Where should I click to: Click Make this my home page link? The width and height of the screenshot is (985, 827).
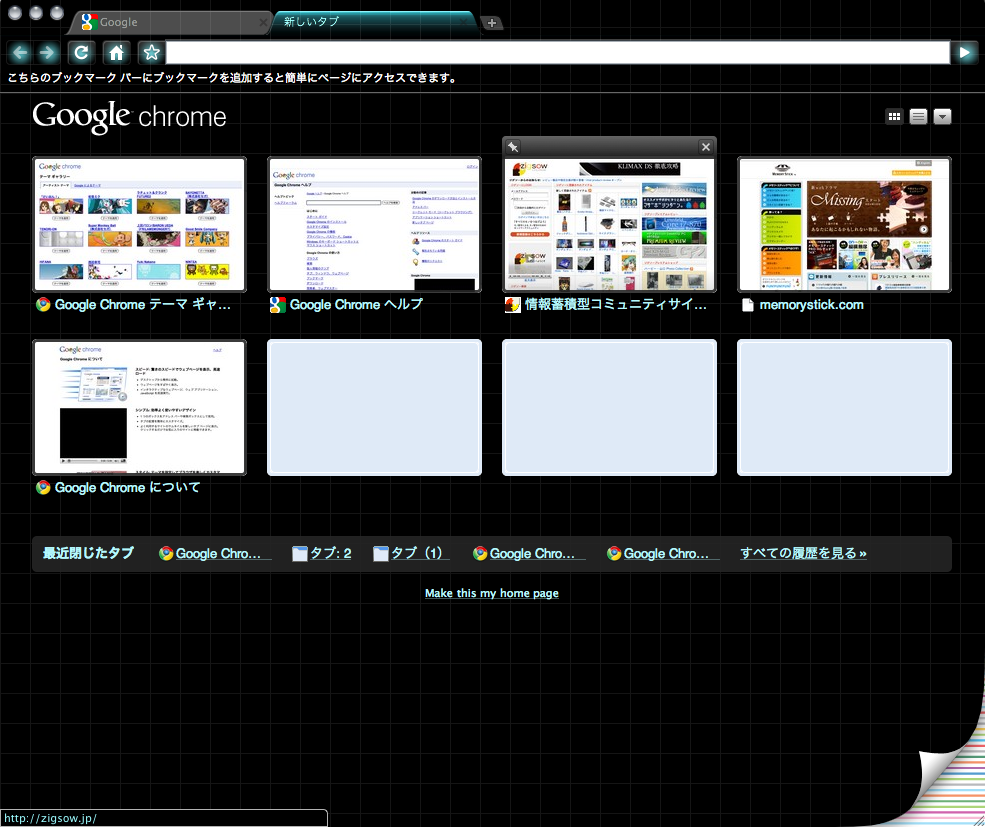tap(492, 593)
